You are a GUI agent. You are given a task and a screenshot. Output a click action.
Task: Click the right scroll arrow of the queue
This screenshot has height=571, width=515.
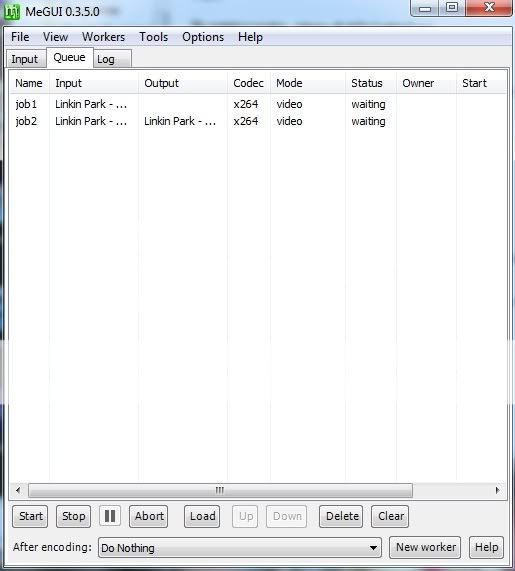point(498,490)
